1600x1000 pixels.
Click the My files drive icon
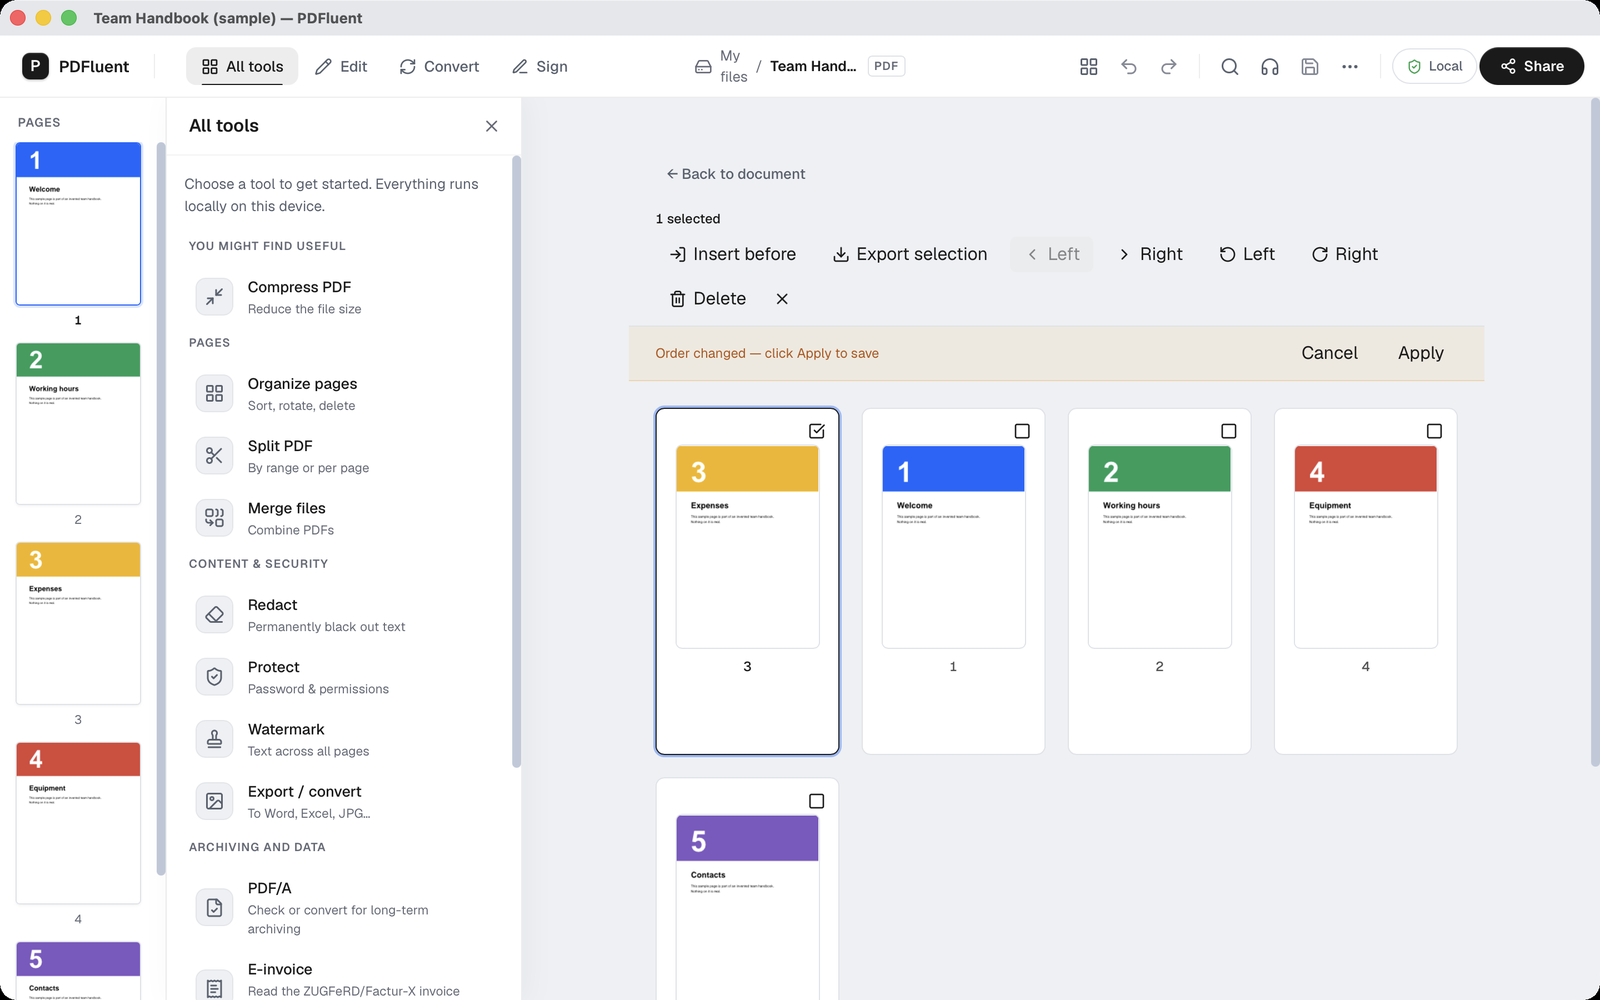tap(703, 66)
